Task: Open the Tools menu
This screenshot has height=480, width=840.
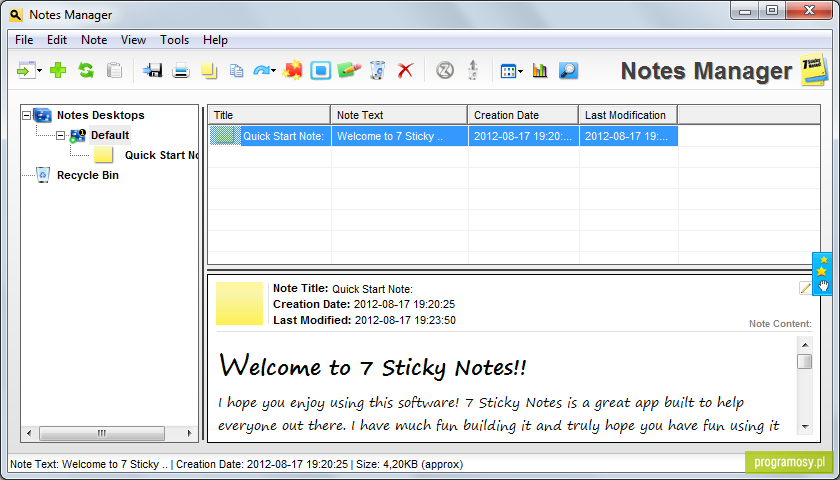Action: 175,40
